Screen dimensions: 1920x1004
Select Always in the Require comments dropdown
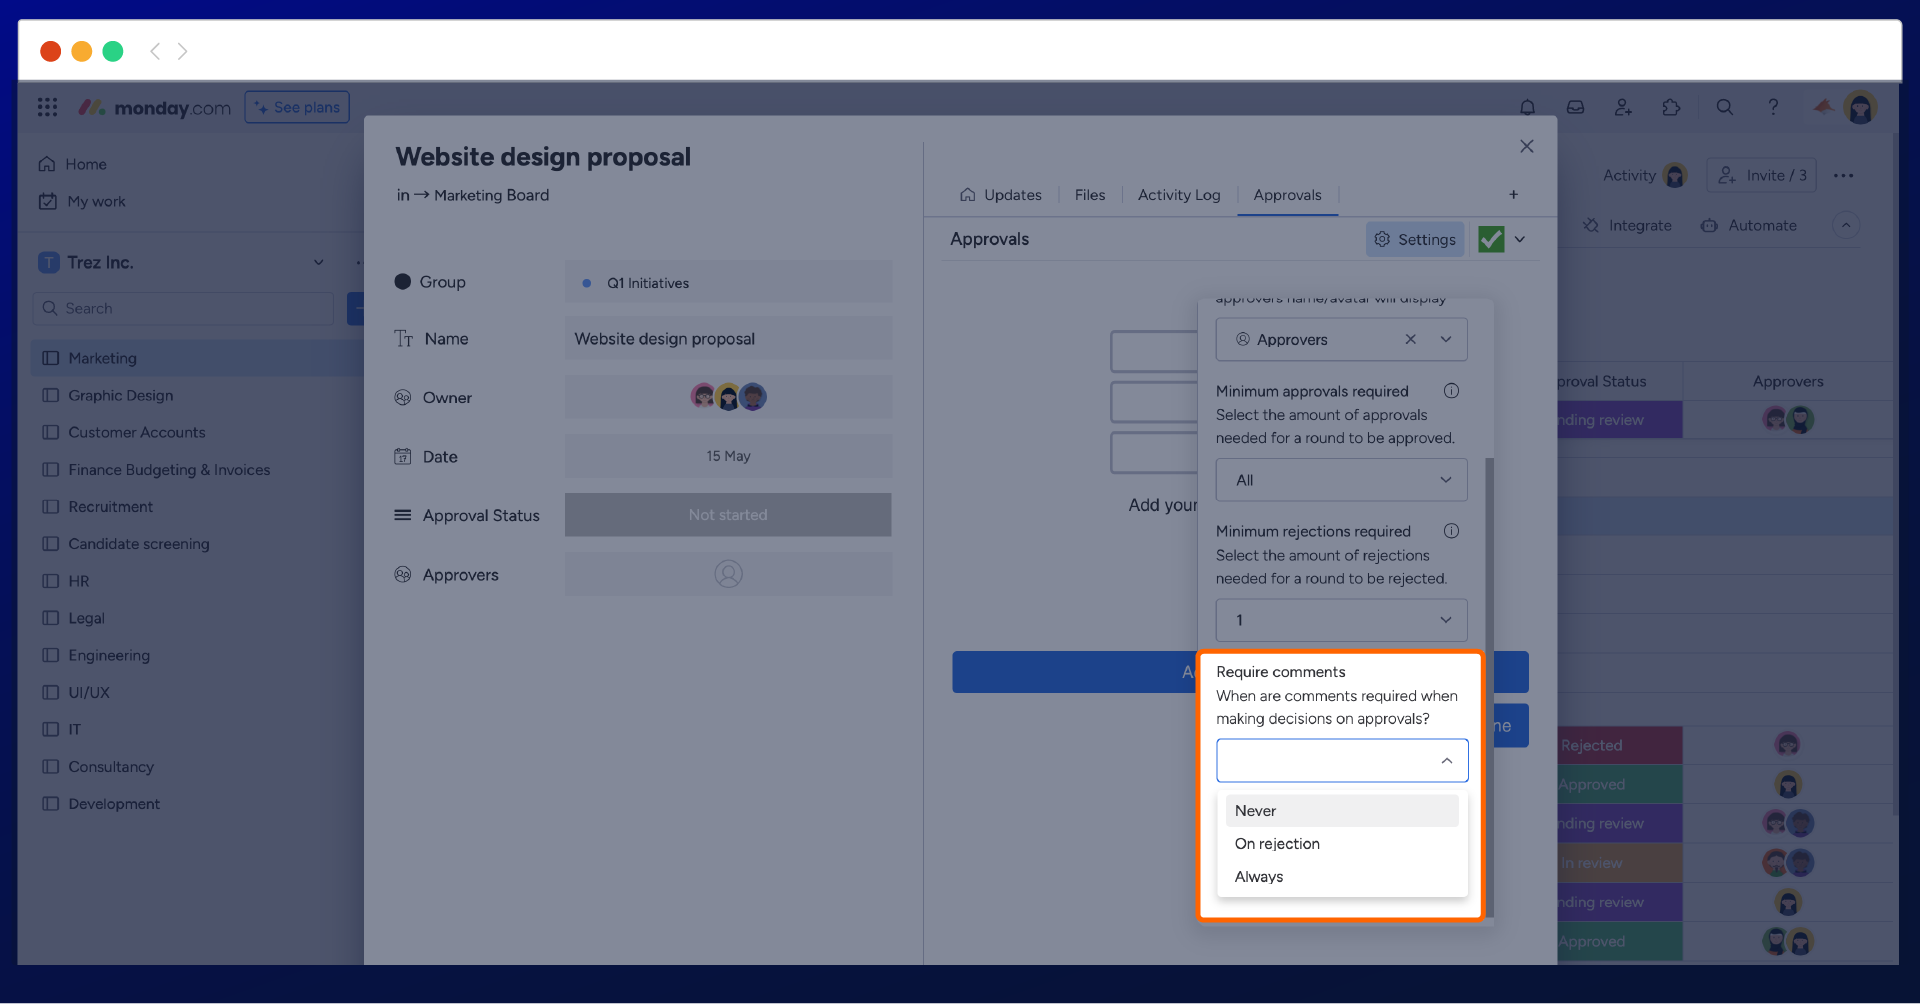[1259, 876]
